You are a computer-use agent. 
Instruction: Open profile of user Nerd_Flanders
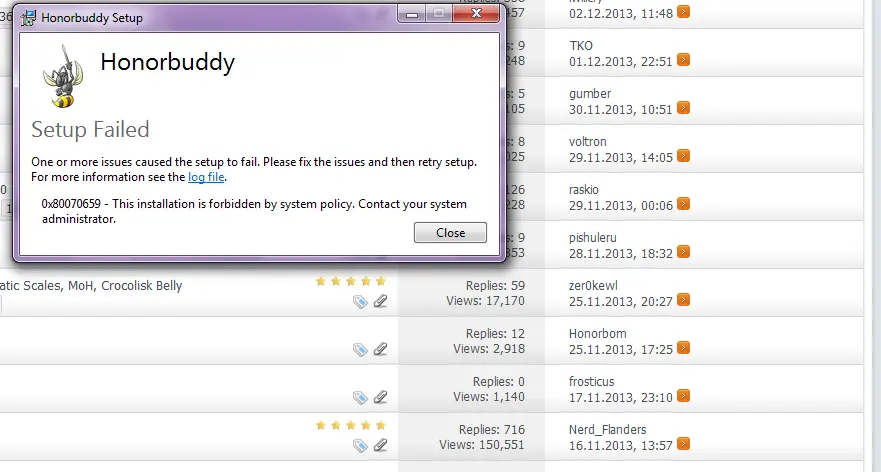click(607, 430)
